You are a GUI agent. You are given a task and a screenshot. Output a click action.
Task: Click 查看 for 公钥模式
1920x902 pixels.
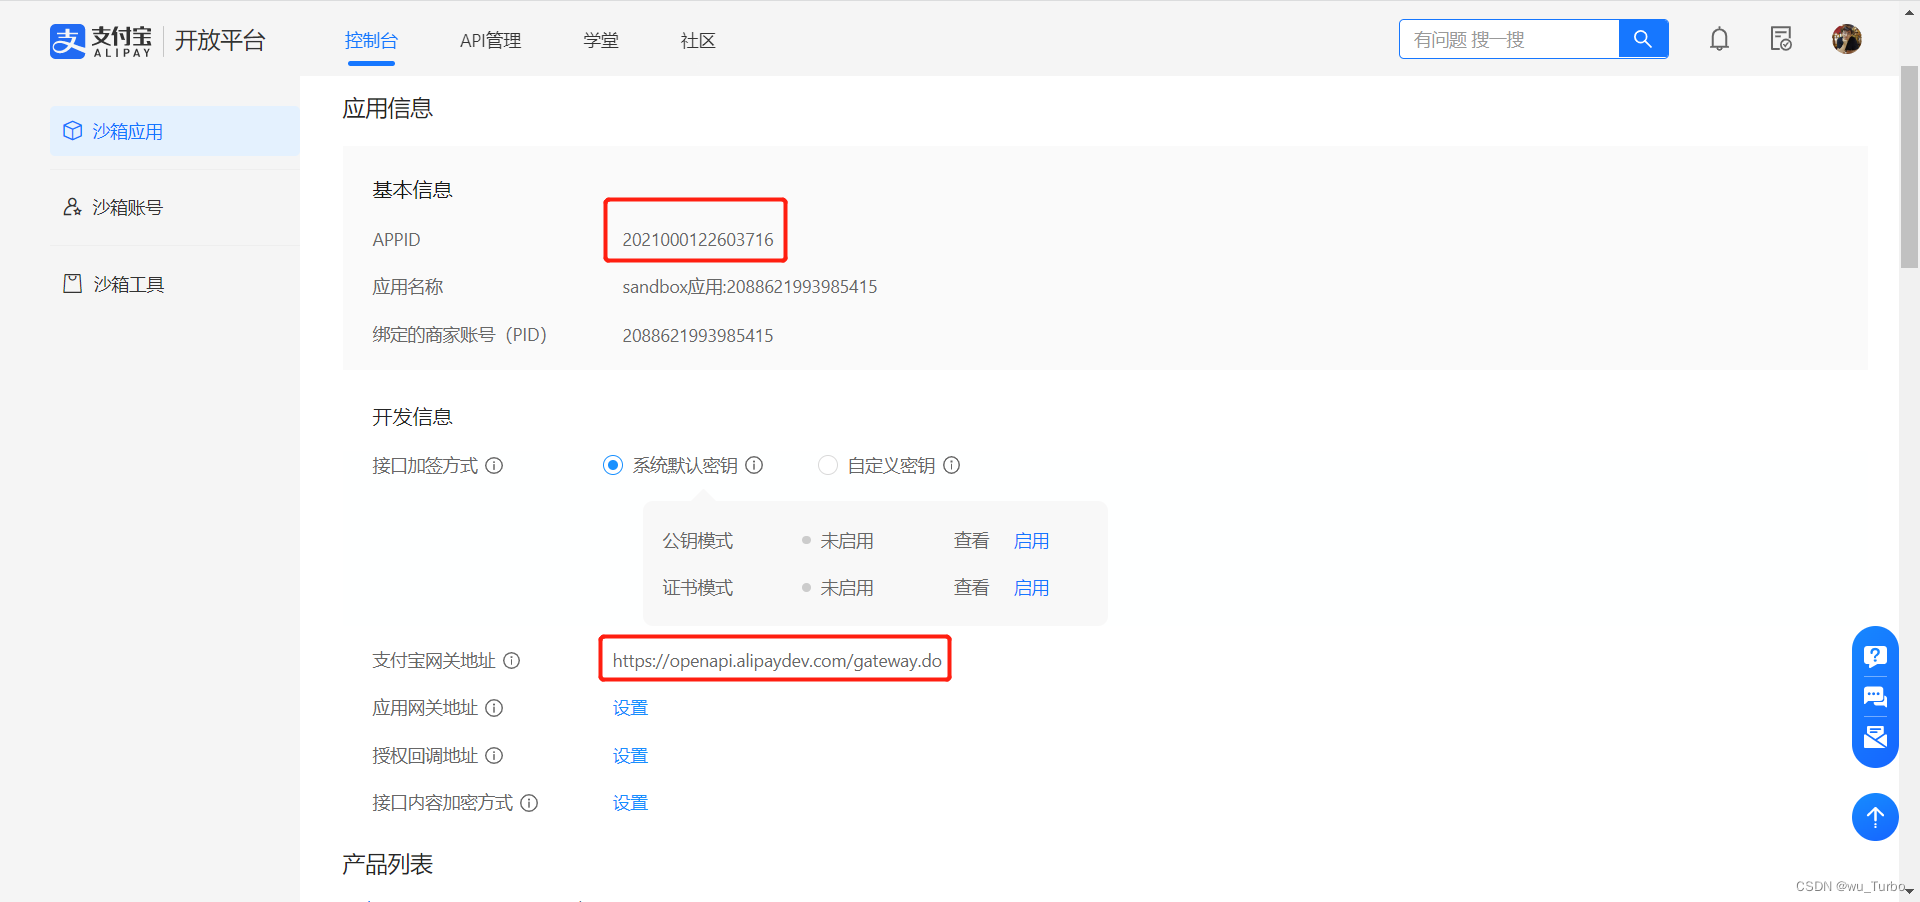tap(971, 541)
